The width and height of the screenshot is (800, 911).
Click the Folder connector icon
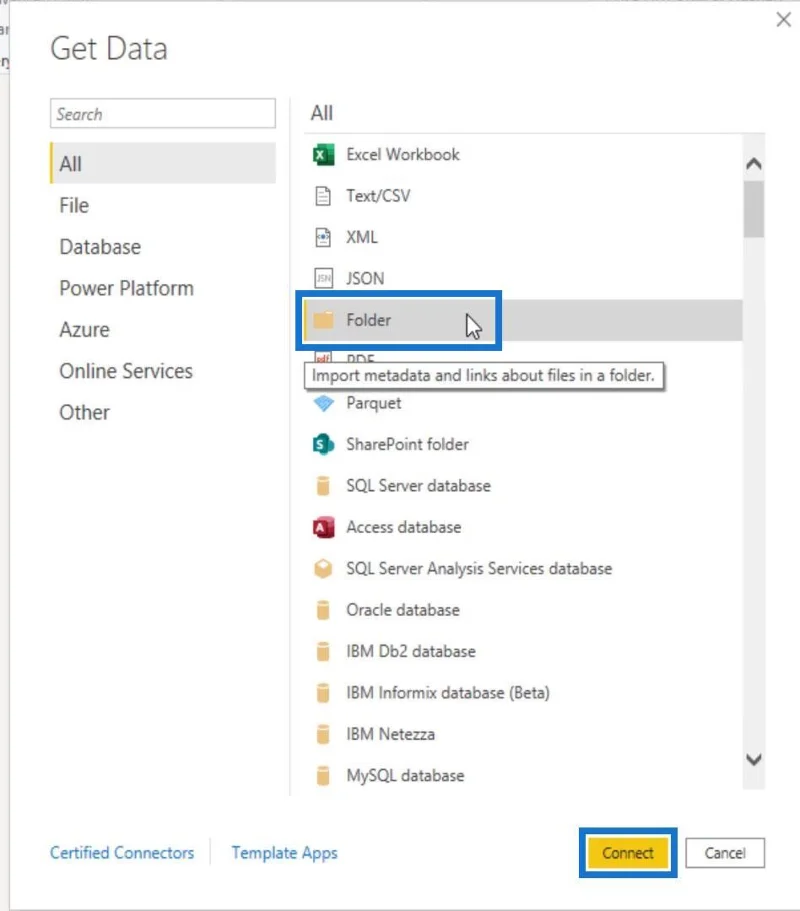point(324,320)
